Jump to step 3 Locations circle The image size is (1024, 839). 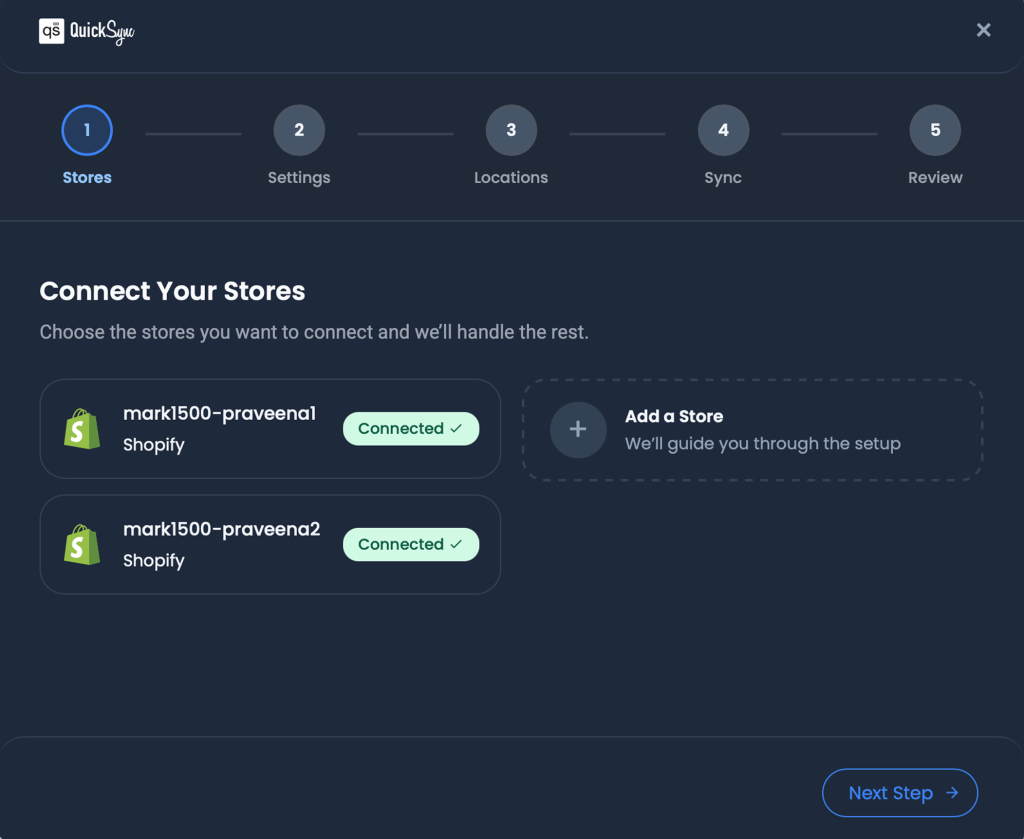pos(511,129)
